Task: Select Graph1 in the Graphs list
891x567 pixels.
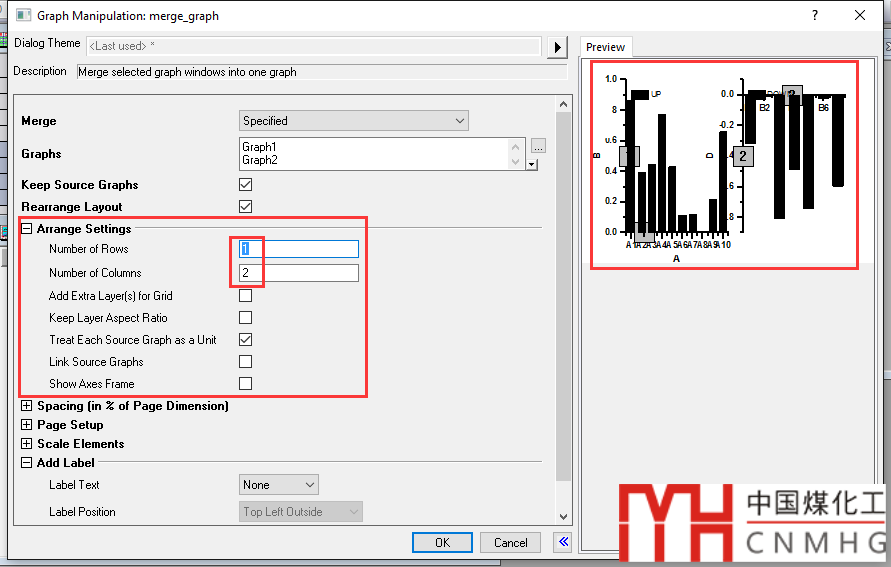Action: (x=259, y=147)
